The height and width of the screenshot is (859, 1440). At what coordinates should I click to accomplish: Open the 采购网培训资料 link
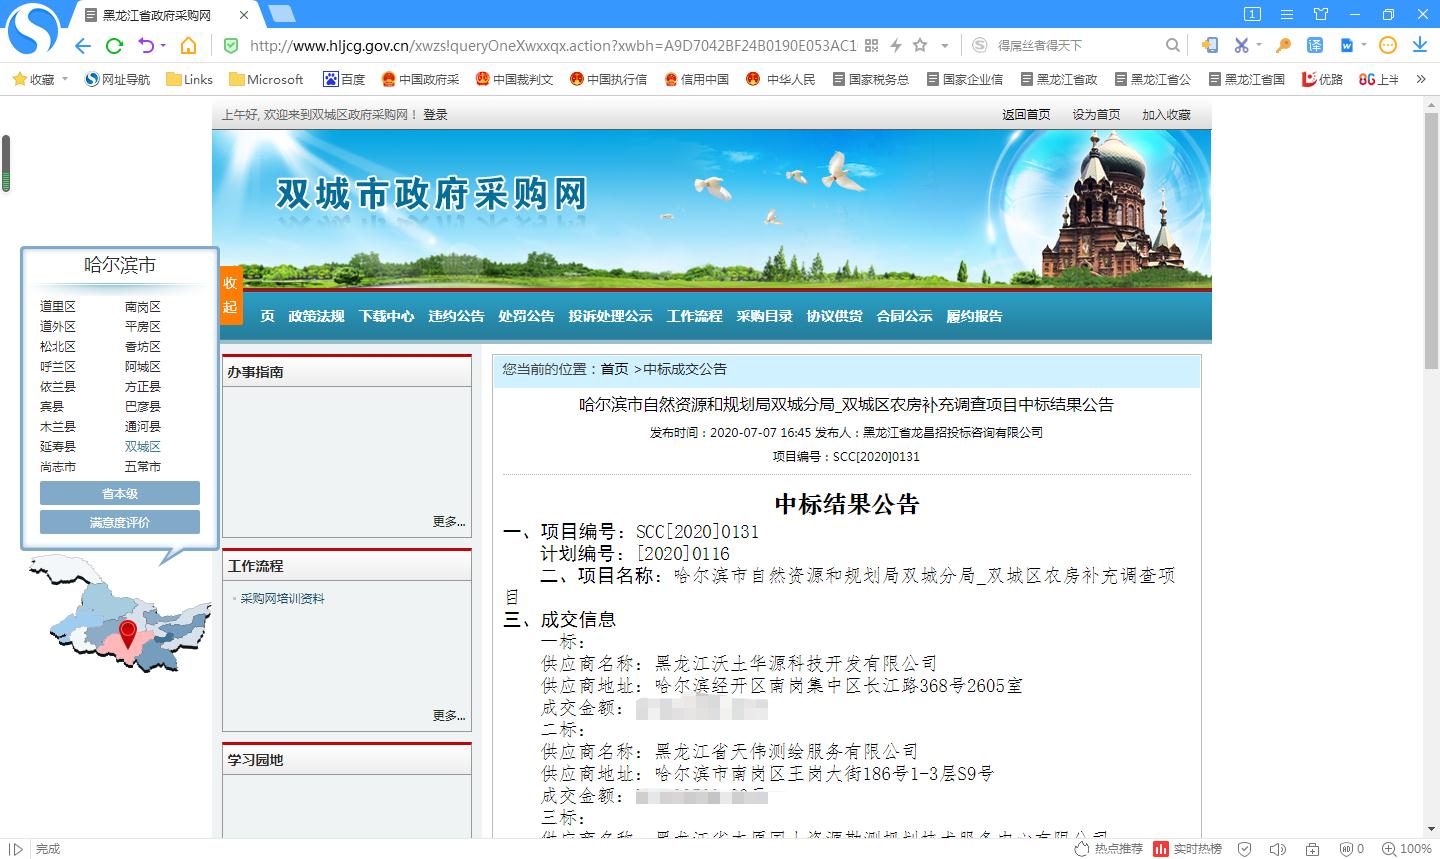point(282,599)
